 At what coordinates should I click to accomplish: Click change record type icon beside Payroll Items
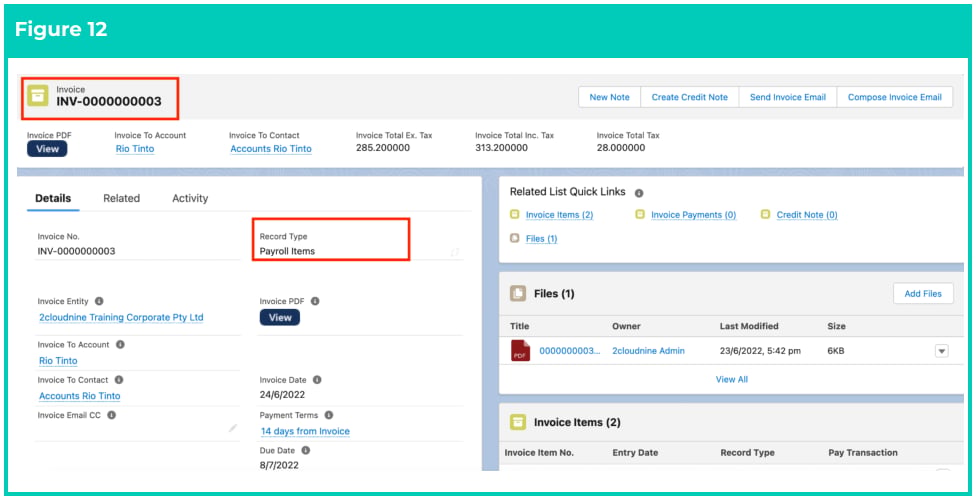[455, 252]
